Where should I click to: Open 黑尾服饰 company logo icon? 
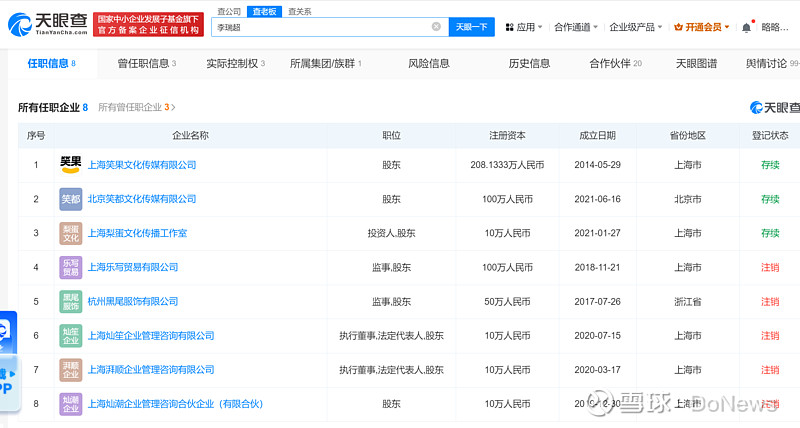[x=70, y=301]
